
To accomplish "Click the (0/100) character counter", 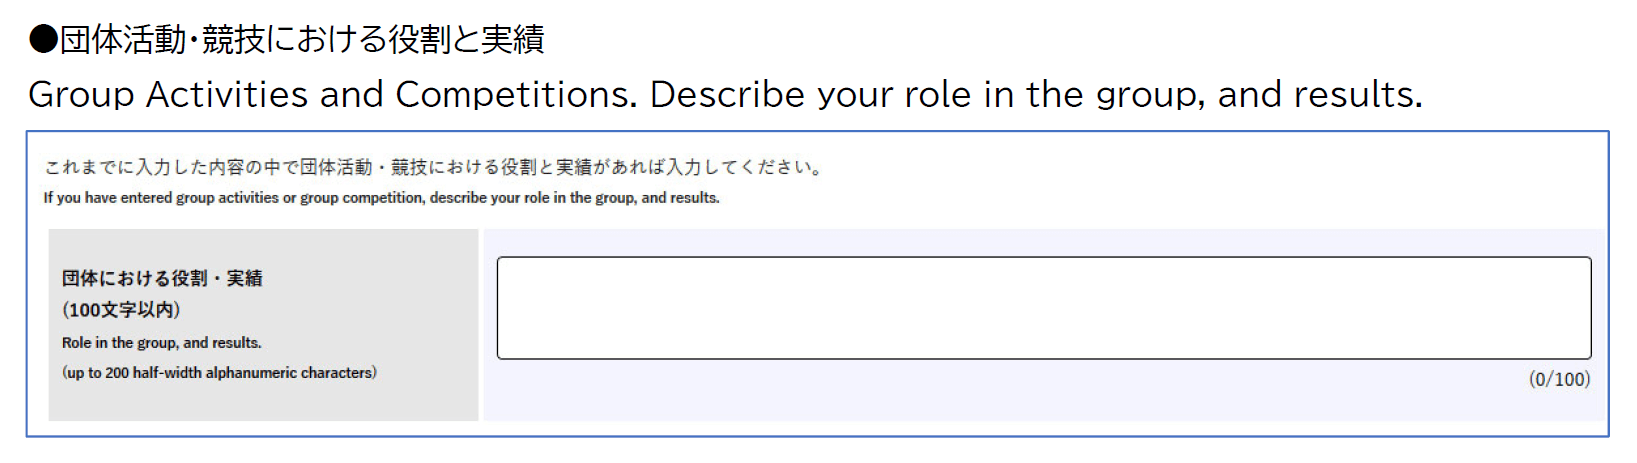I will (1559, 379).
